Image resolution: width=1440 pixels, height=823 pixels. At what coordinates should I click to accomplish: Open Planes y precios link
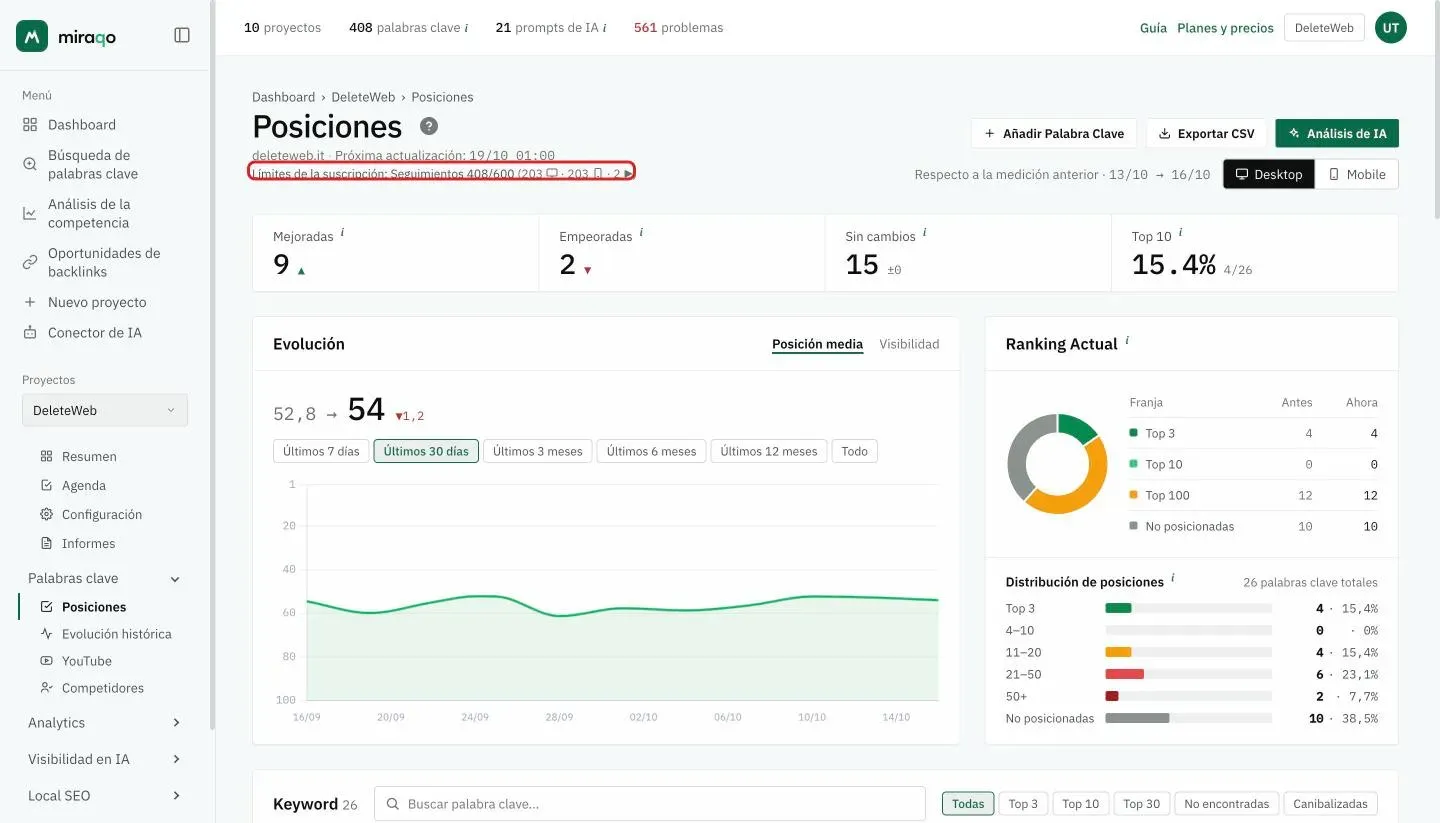1225,28
